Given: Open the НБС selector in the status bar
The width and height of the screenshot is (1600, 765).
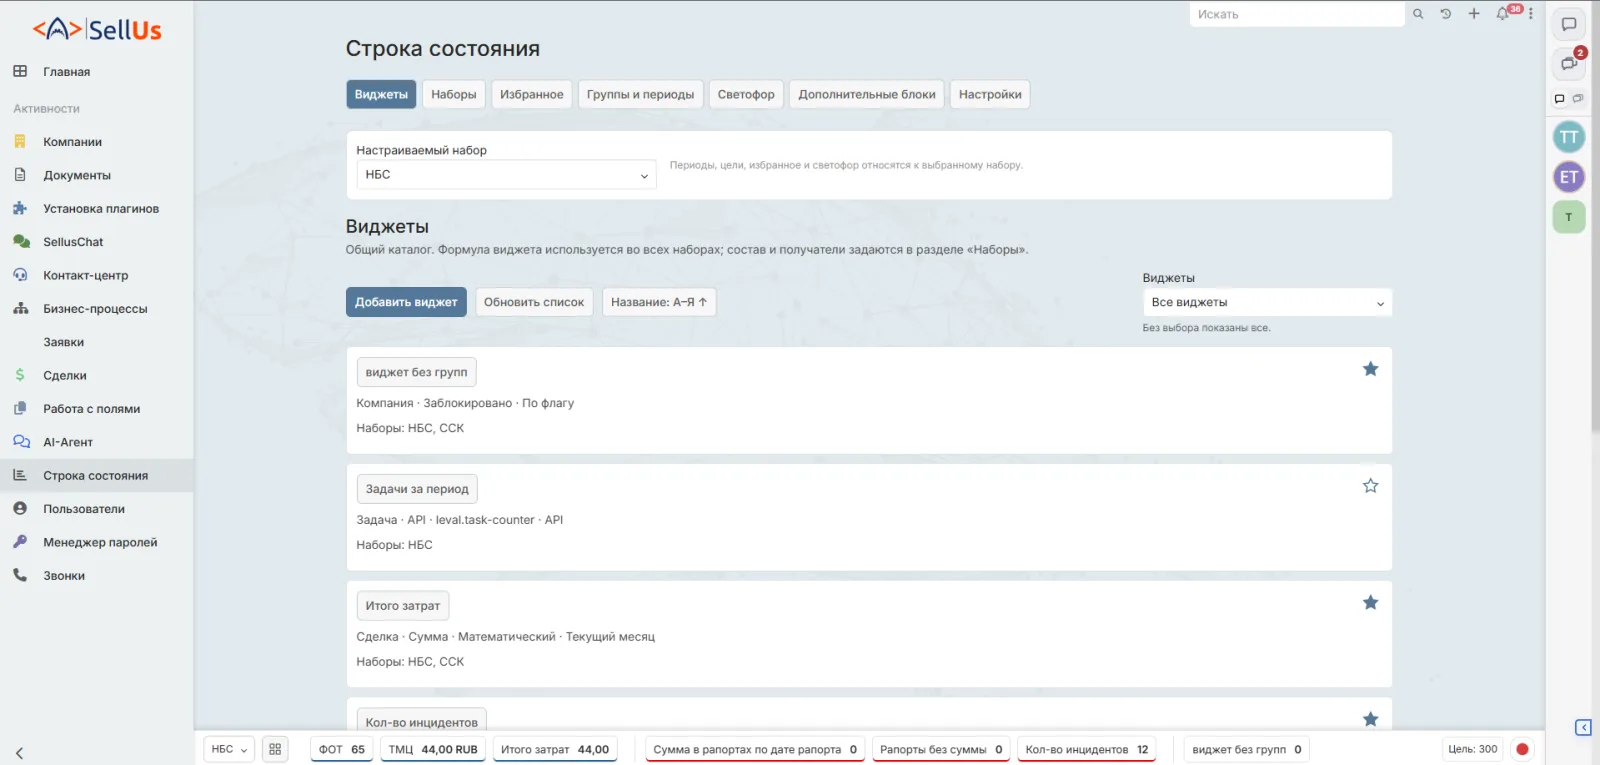Looking at the screenshot, I should (229, 749).
